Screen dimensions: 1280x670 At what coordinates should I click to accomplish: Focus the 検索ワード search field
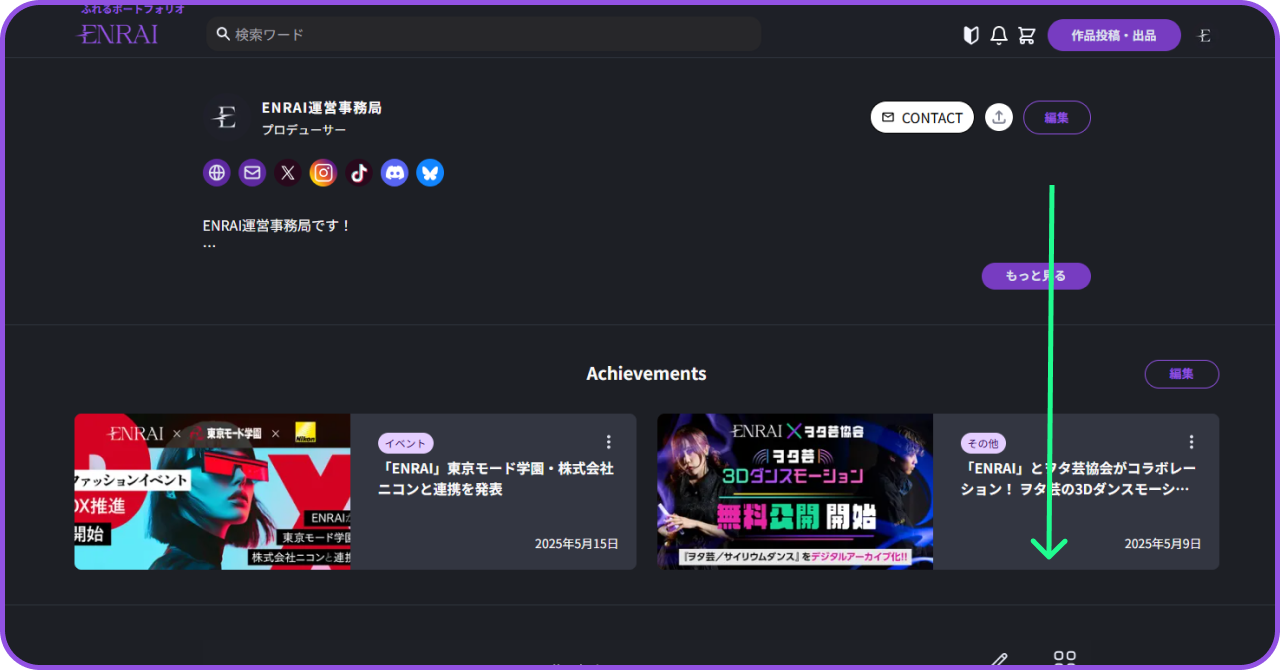point(484,34)
